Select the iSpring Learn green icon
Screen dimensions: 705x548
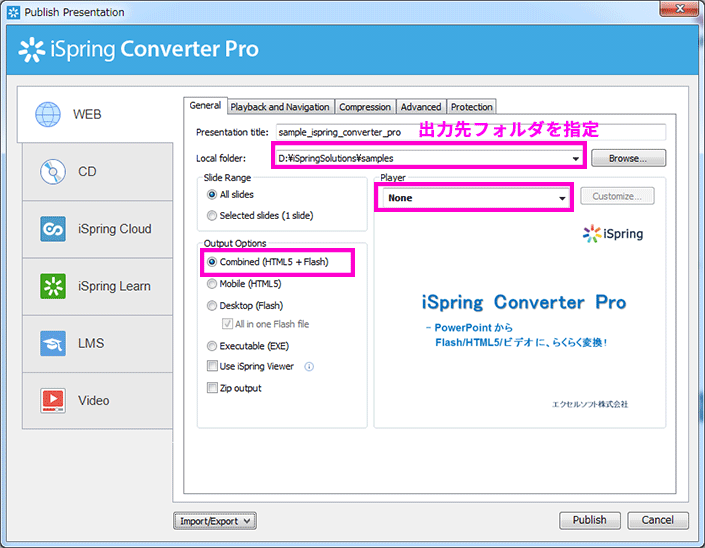click(x=53, y=286)
